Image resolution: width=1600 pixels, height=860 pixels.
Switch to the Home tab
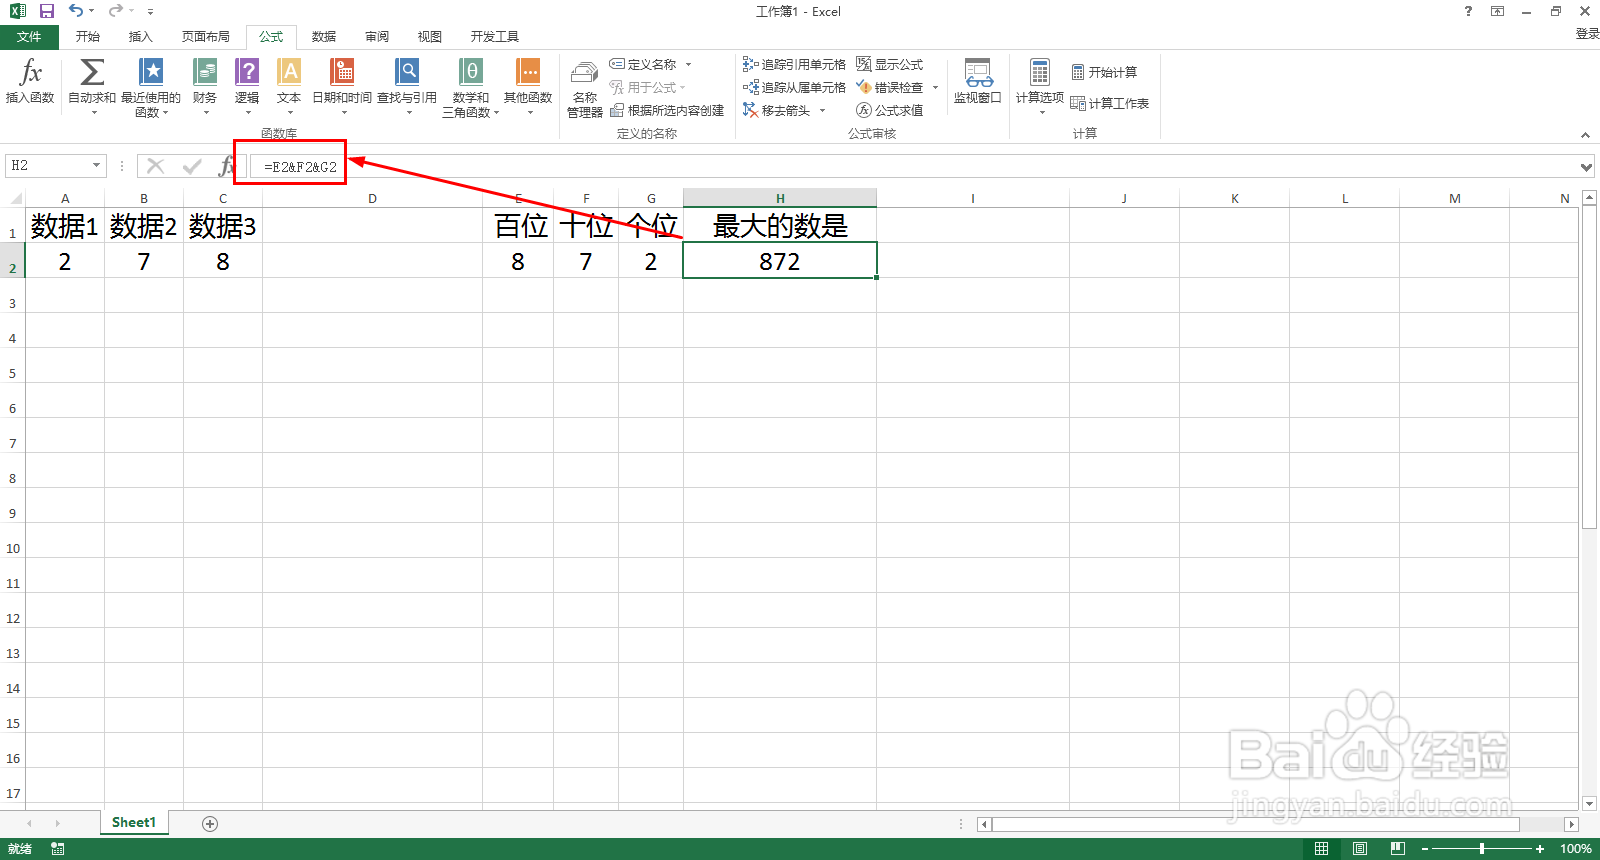click(x=88, y=37)
